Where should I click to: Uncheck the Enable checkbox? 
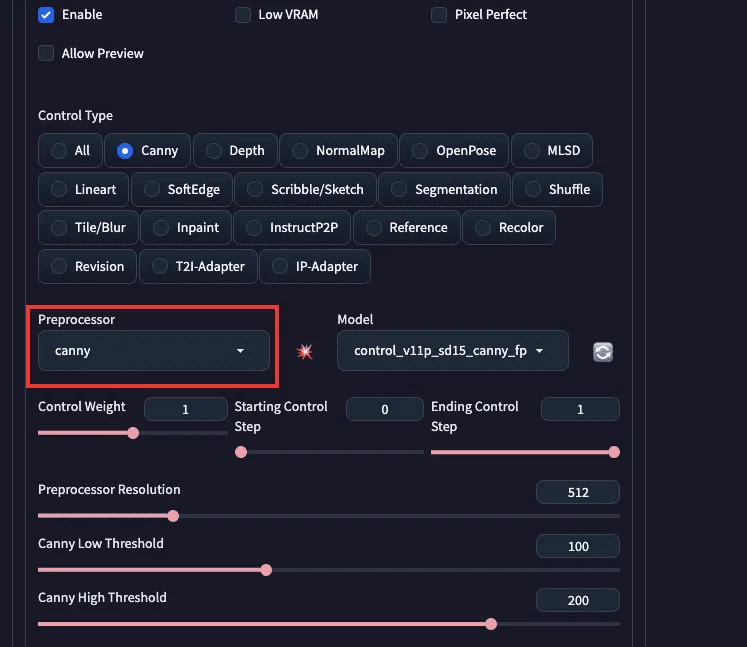click(x=46, y=15)
